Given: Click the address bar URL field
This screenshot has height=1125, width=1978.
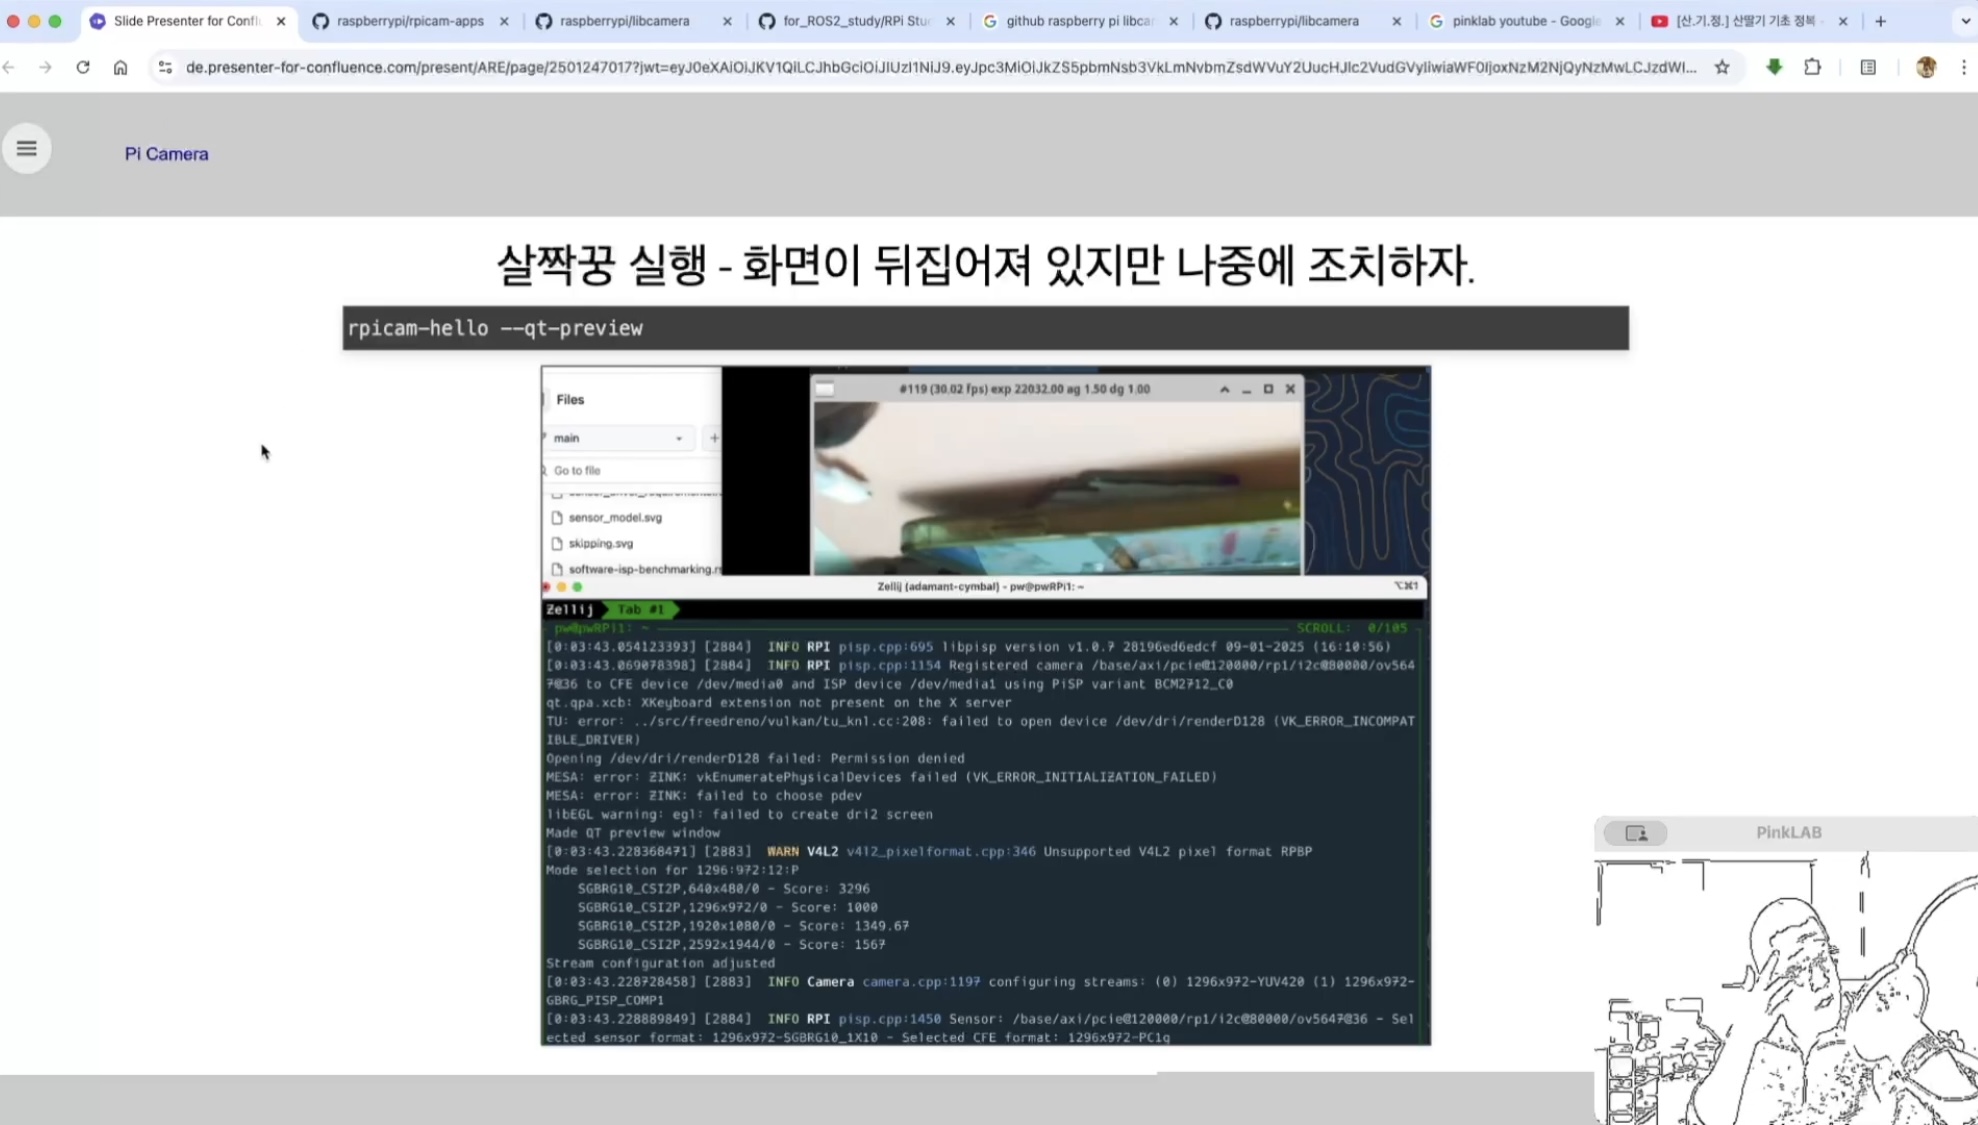Looking at the screenshot, I should (x=940, y=67).
